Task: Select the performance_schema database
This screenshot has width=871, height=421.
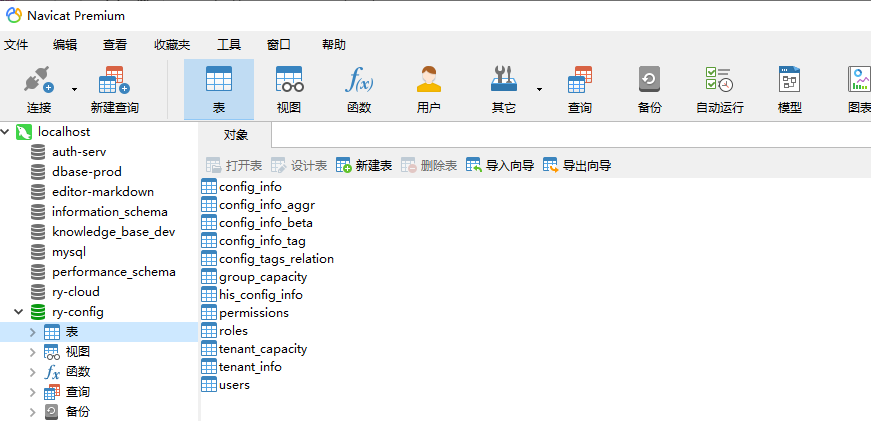Action: coord(113,272)
